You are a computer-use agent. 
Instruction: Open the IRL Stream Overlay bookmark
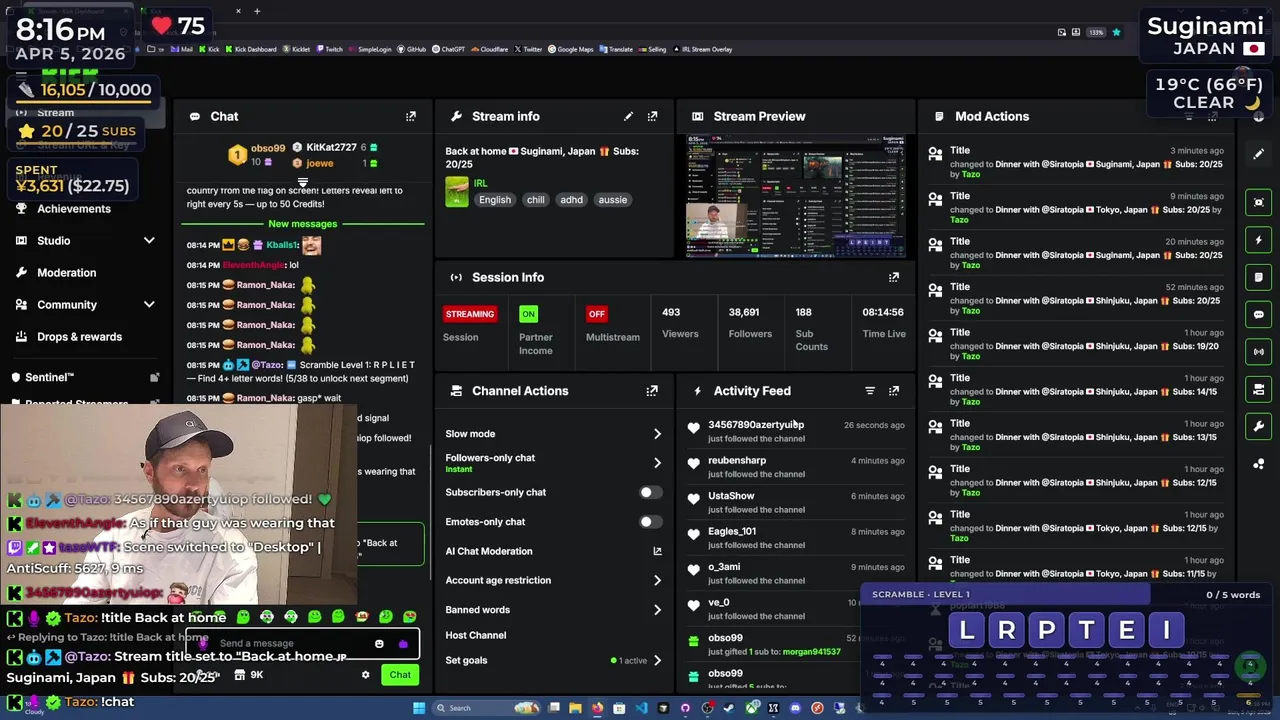coord(703,49)
